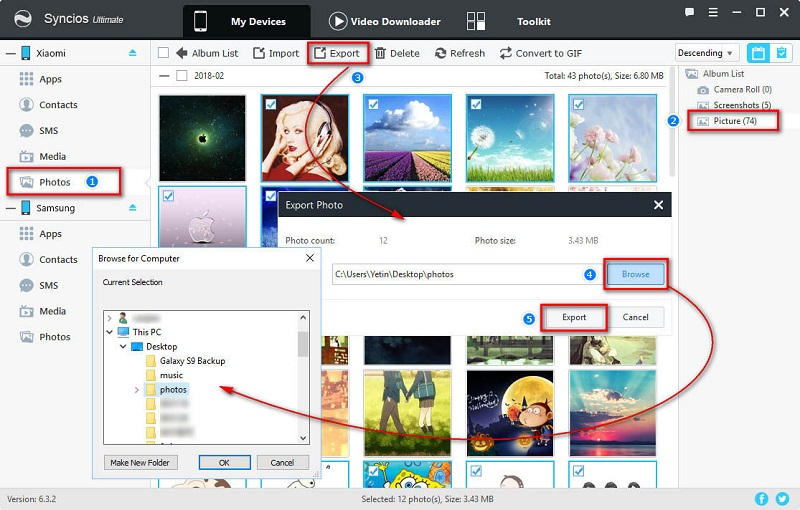Open SMS under Samsung
The height and width of the screenshot is (510, 800).
pyautogui.click(x=39, y=286)
